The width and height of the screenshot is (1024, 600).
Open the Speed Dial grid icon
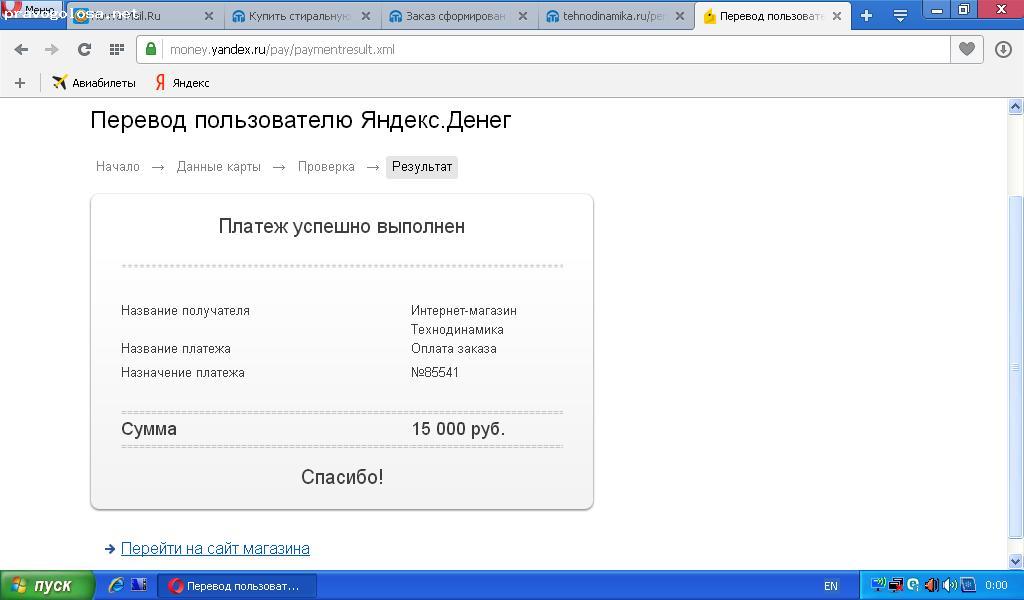click(116, 49)
